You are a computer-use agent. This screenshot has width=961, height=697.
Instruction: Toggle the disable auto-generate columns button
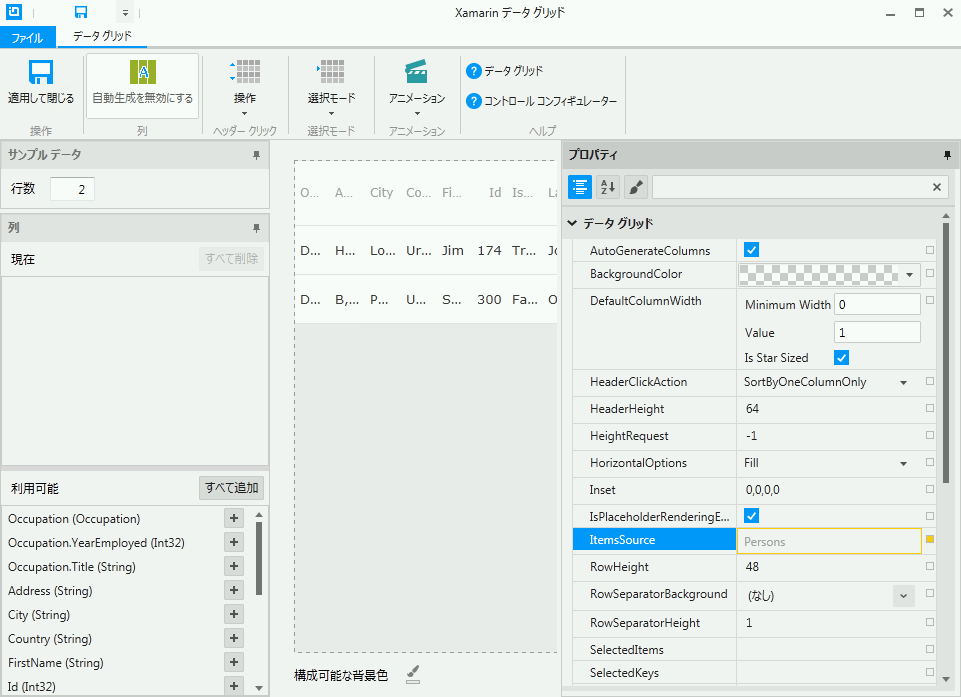[x=142, y=85]
